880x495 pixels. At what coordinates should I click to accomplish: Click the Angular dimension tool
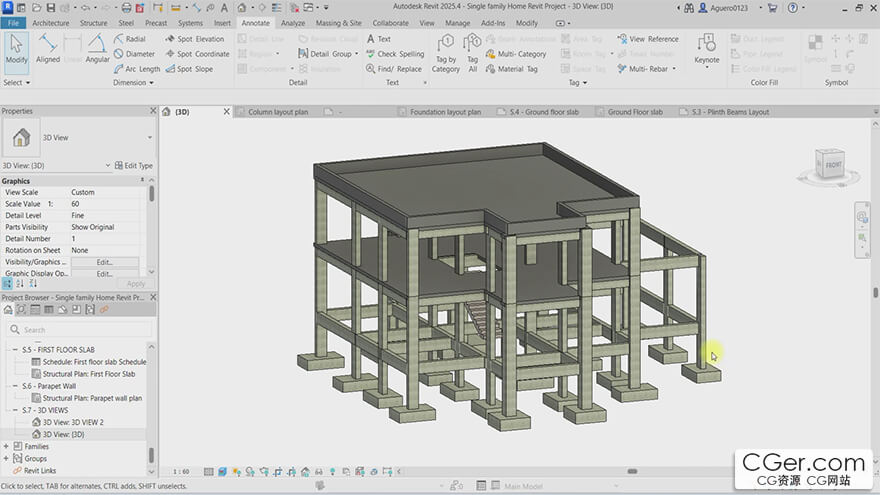[97, 48]
